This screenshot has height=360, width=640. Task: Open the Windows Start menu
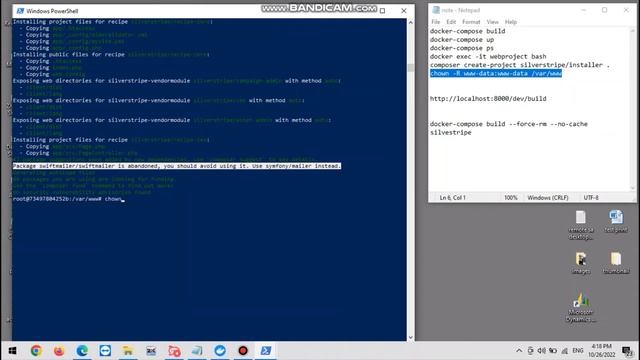(12, 351)
